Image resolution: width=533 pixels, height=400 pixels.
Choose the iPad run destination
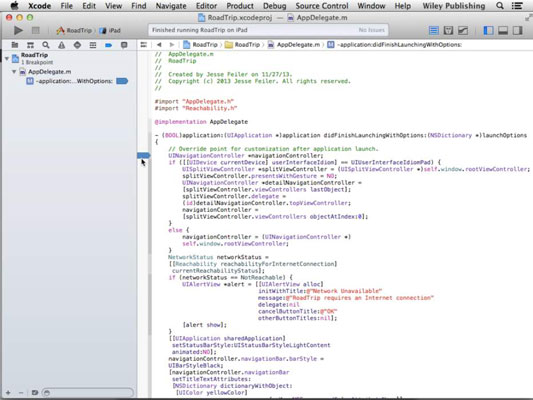click(x=110, y=31)
